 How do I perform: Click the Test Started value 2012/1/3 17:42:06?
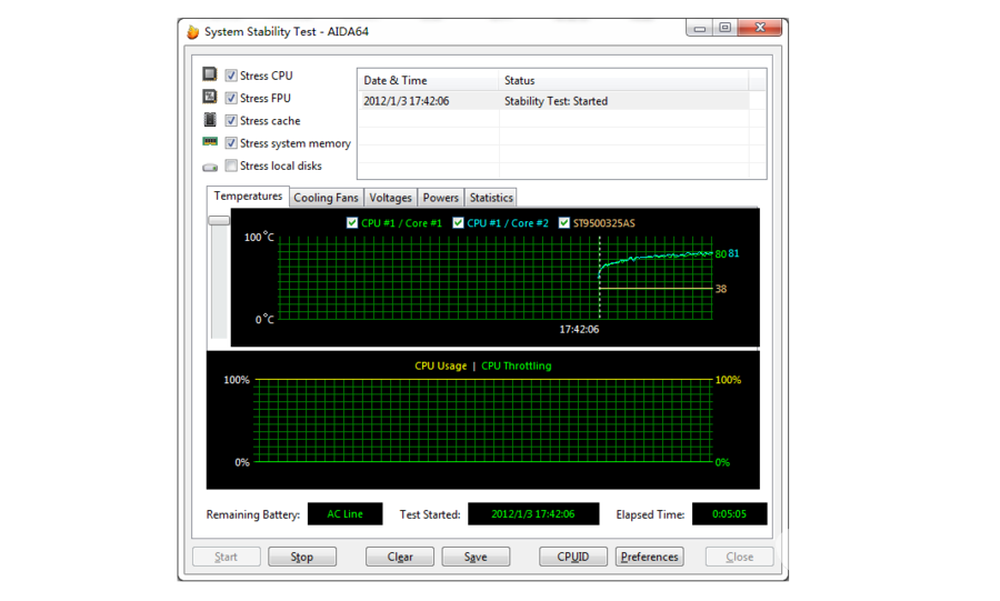[x=533, y=514]
